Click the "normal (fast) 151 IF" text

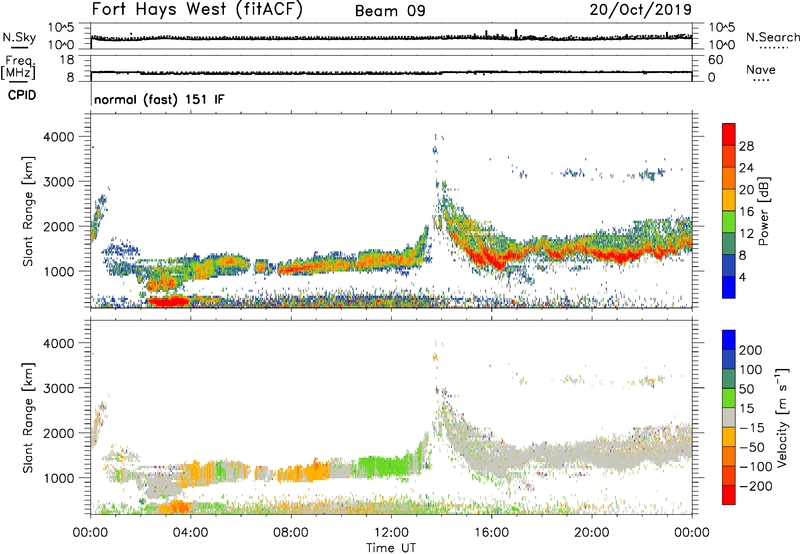(159, 99)
